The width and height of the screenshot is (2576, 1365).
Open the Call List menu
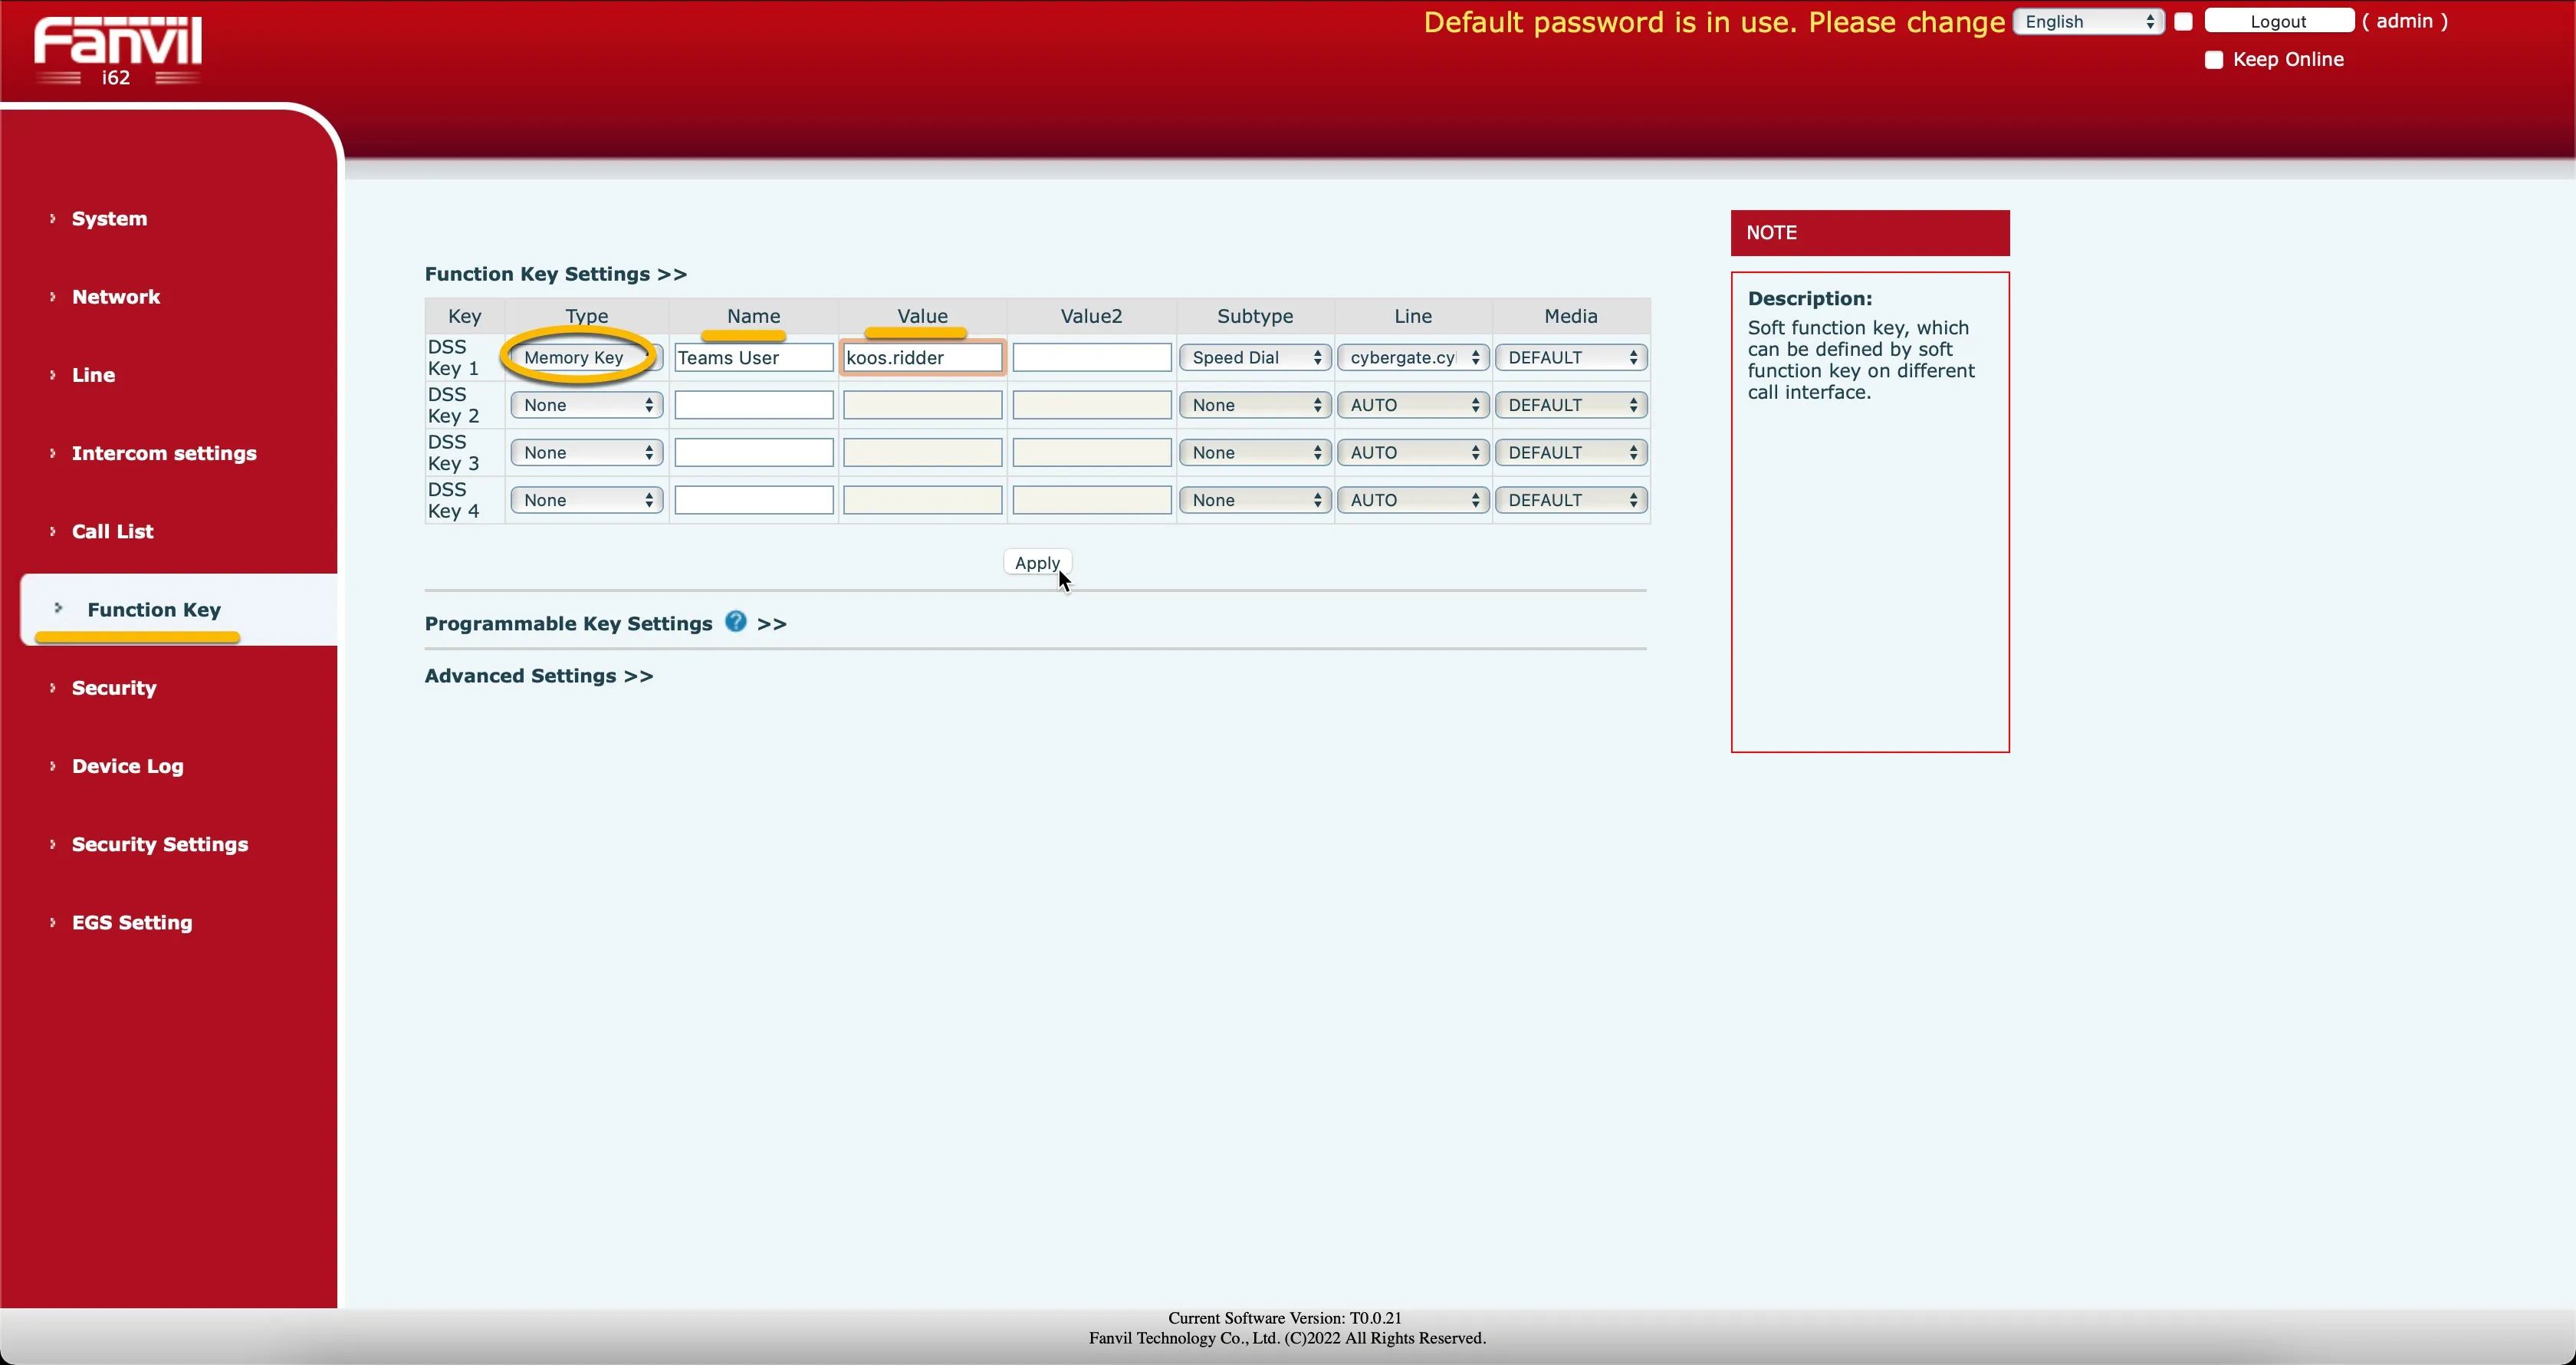tap(113, 531)
